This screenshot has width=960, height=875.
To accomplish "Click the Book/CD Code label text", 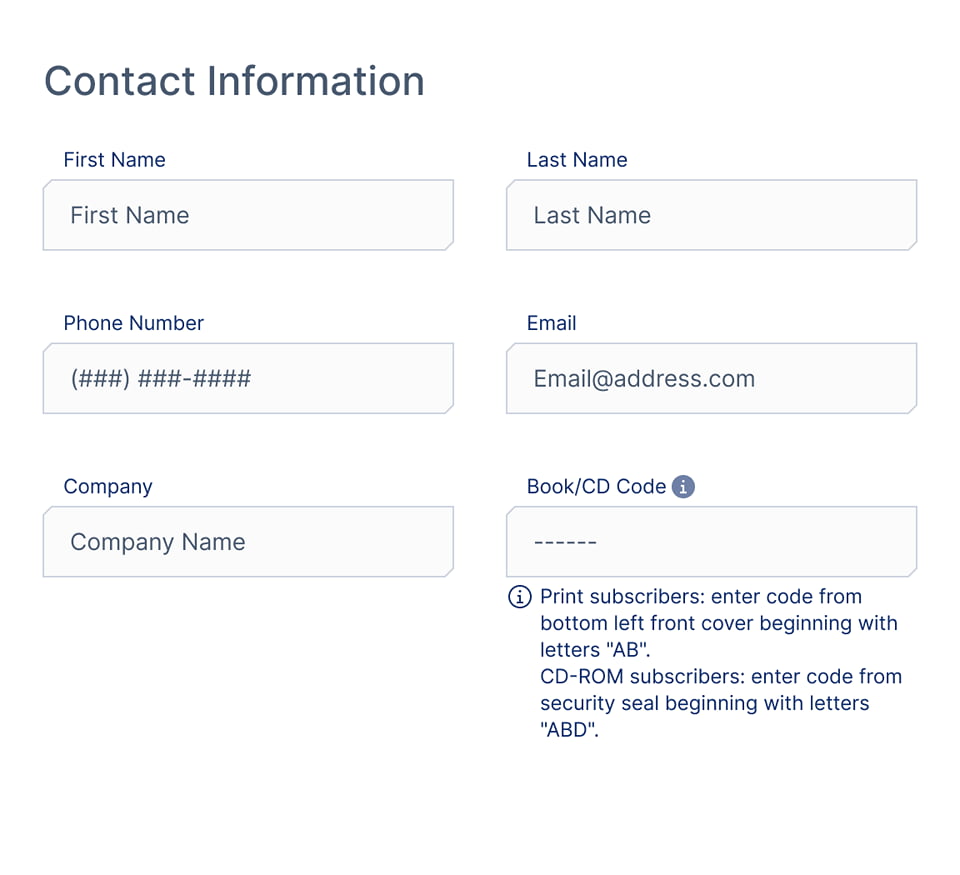I will pyautogui.click(x=596, y=487).
